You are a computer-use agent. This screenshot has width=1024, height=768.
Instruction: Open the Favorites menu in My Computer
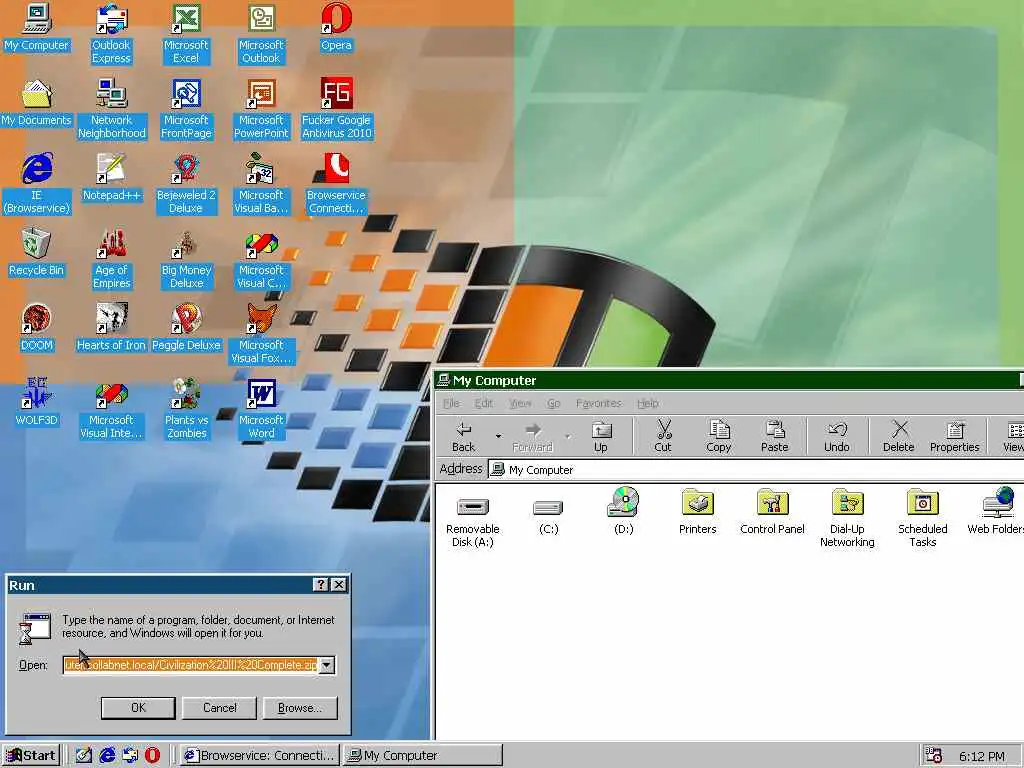[x=599, y=403]
